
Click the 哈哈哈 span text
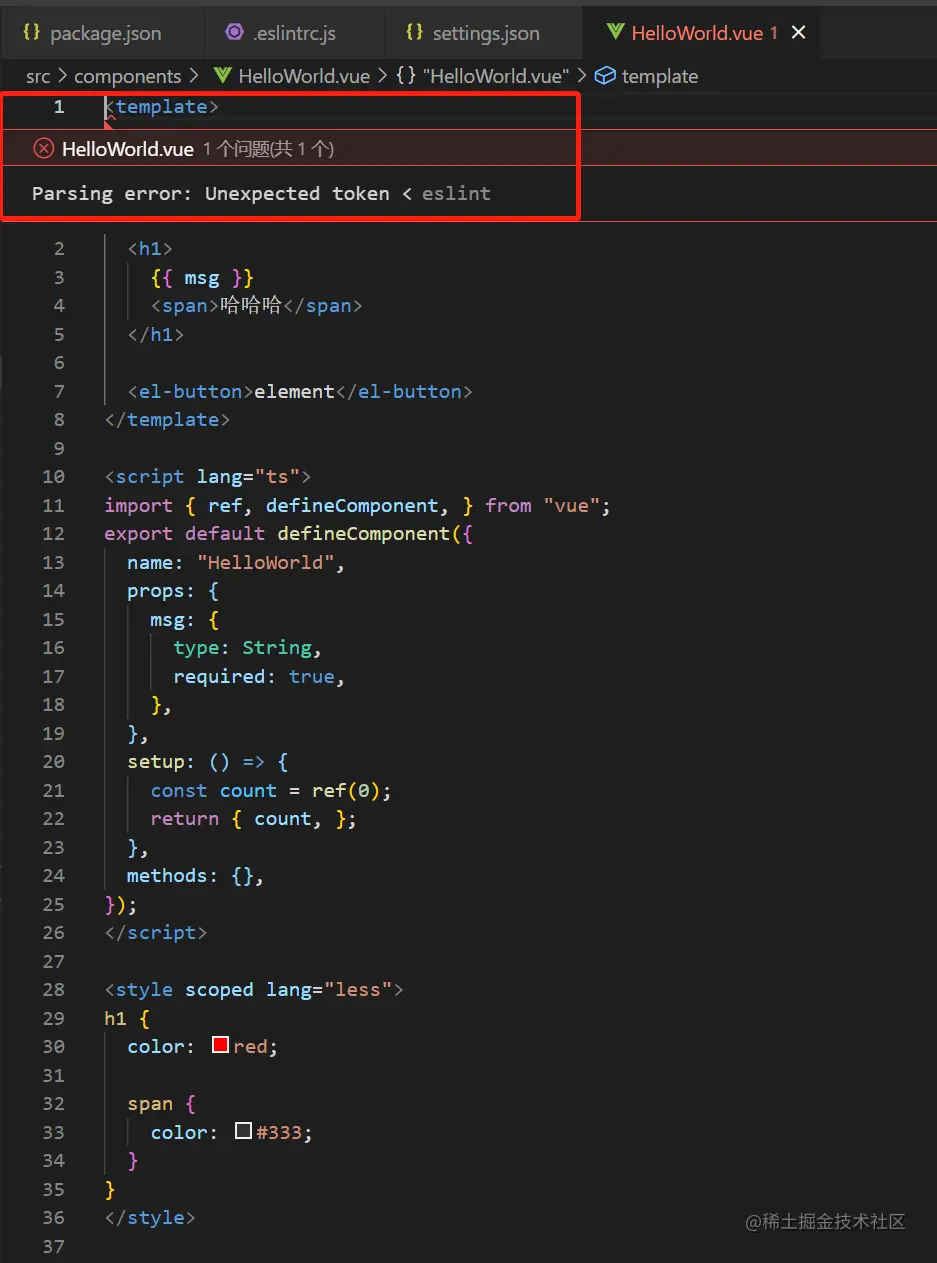tap(252, 305)
